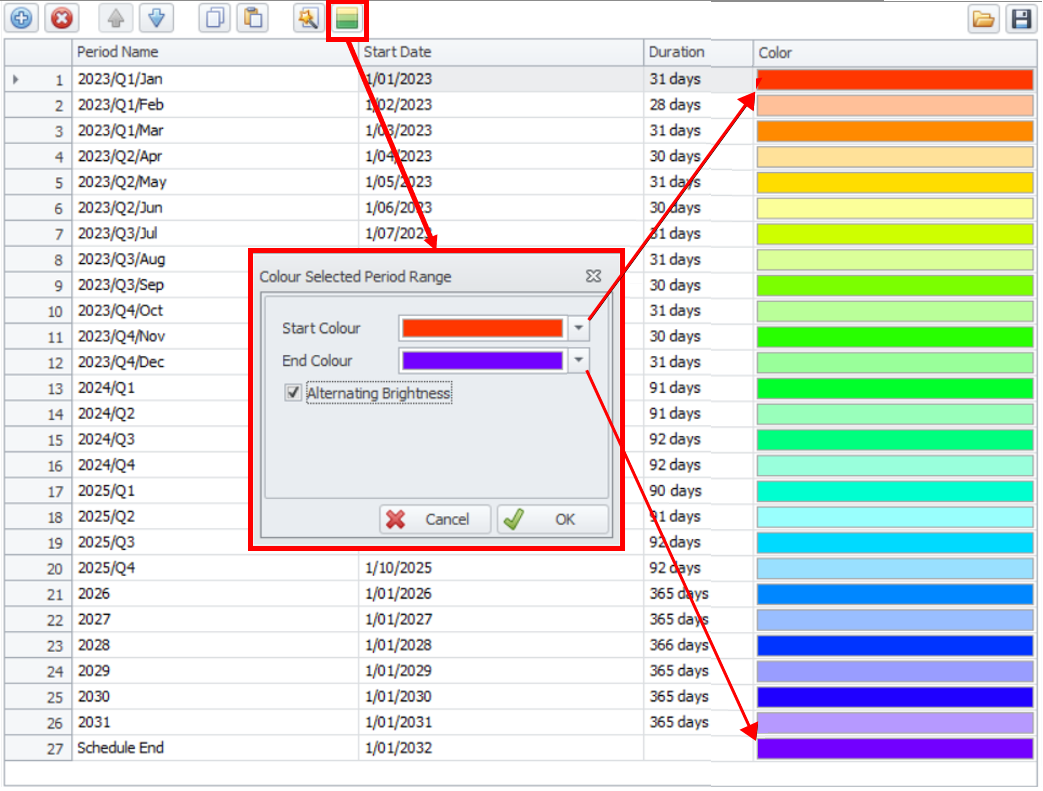The height and width of the screenshot is (791, 1043).
Task: Click the copy icon in the toolbar
Action: point(213,18)
